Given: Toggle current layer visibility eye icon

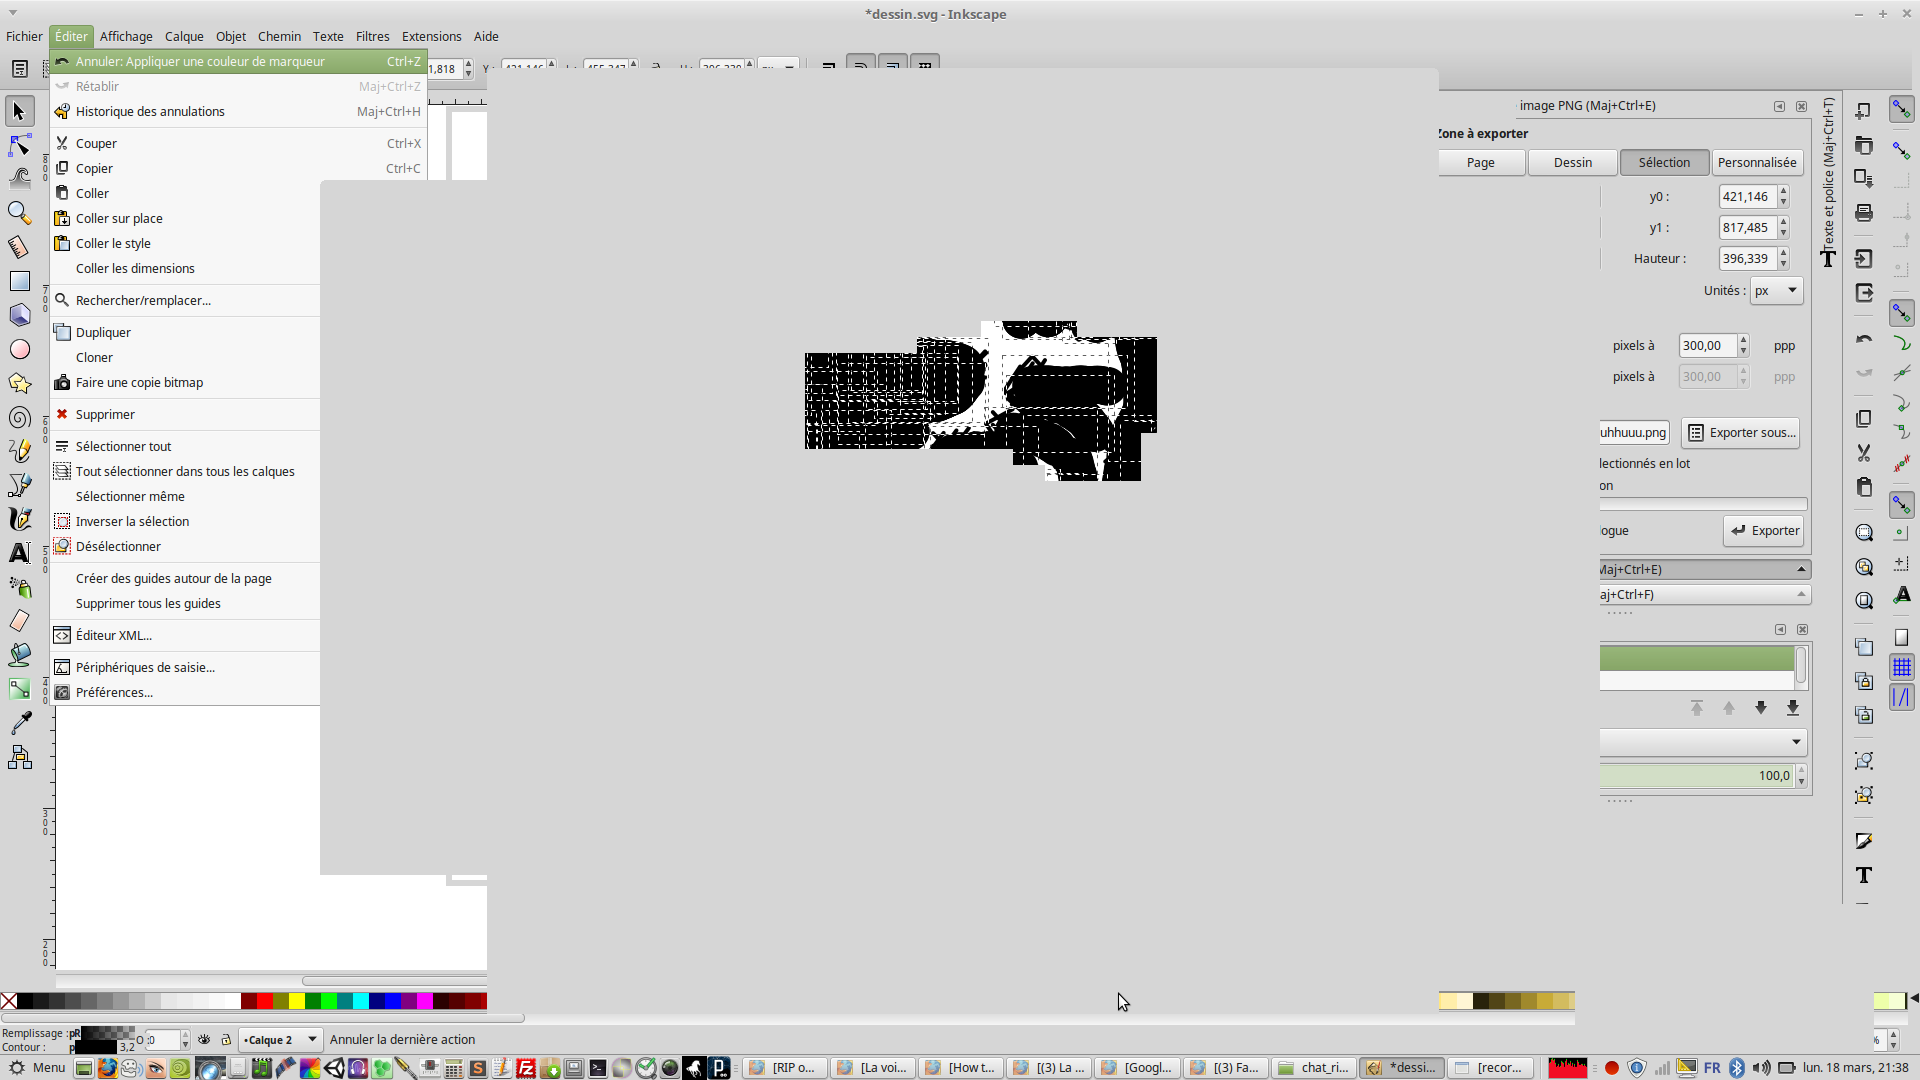Looking at the screenshot, I should tap(204, 1040).
